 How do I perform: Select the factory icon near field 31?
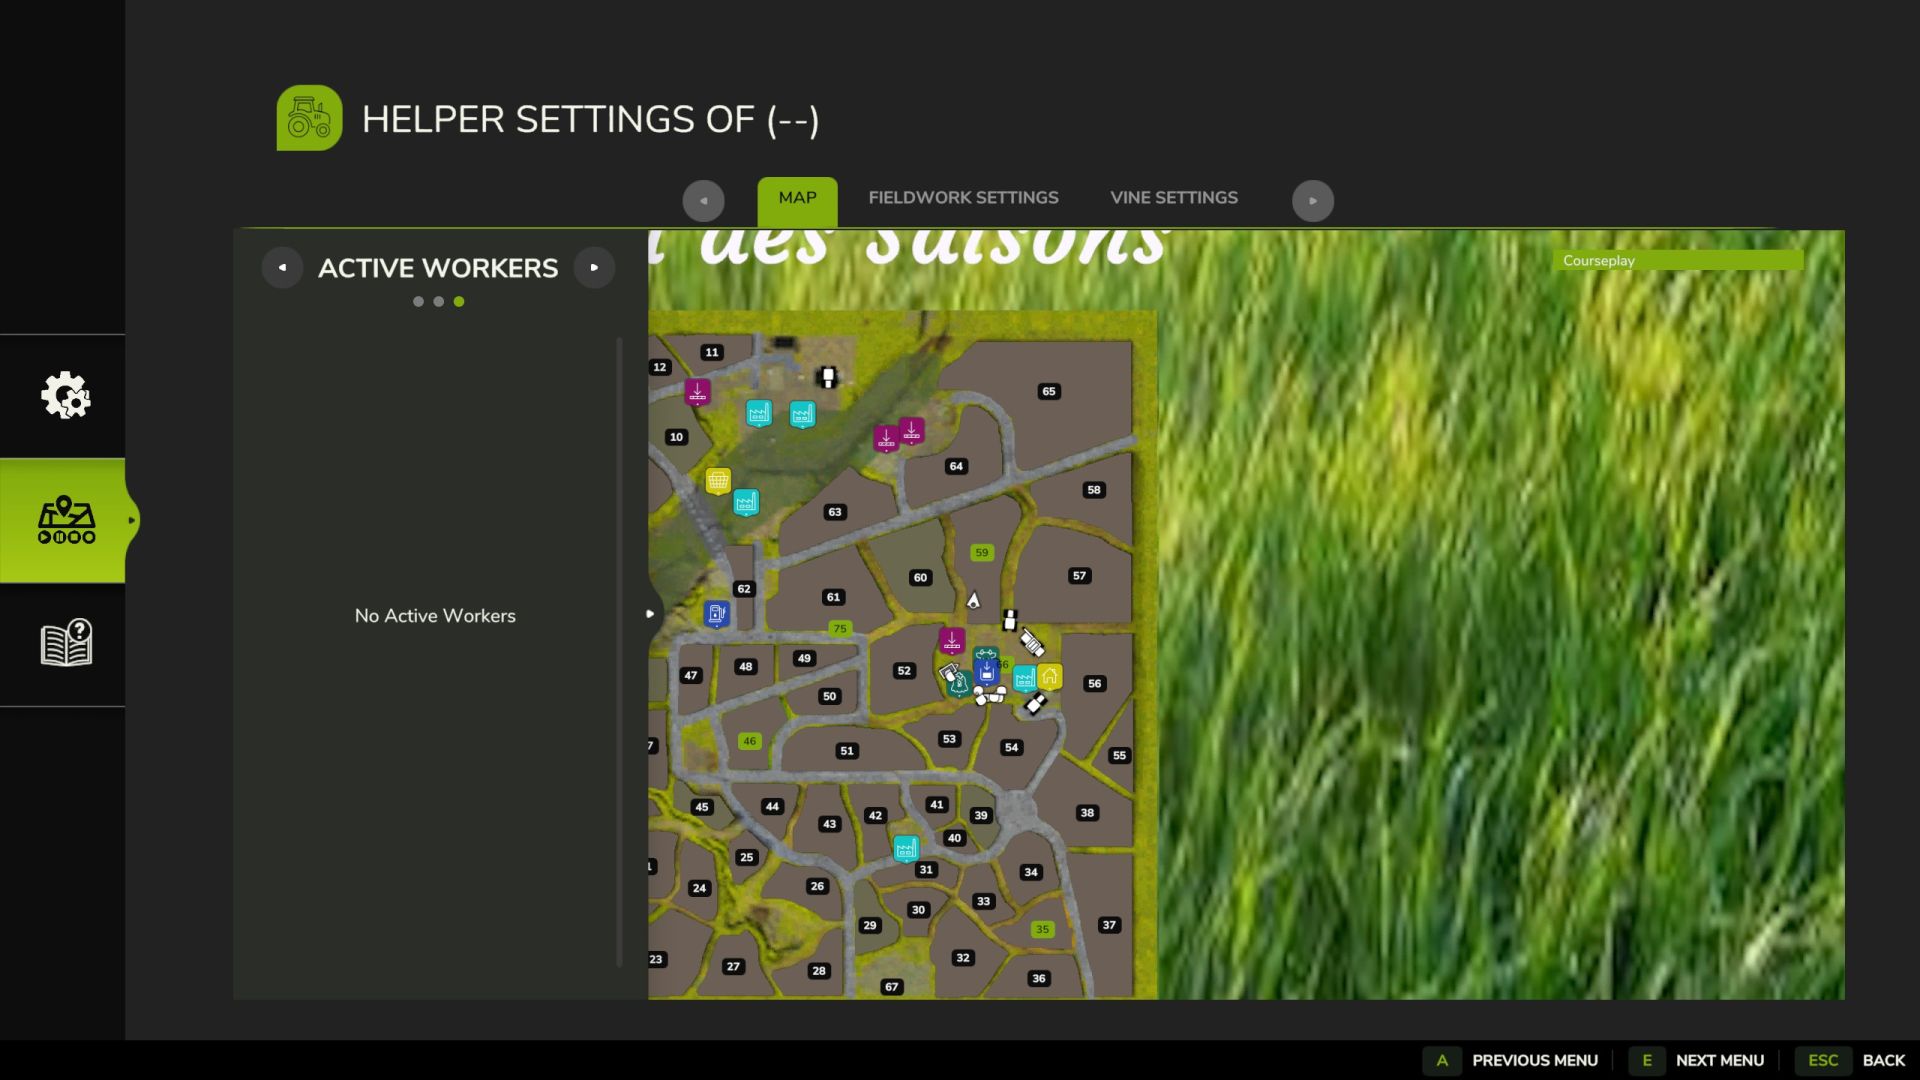pyautogui.click(x=906, y=848)
